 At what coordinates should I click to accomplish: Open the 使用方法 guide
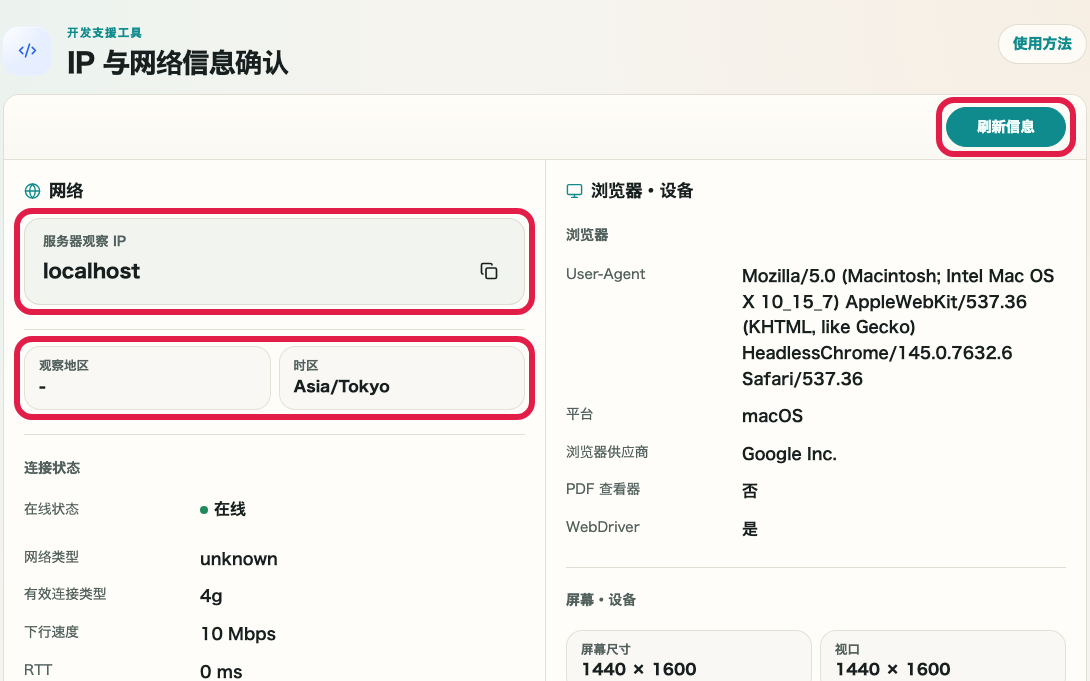pos(1041,44)
